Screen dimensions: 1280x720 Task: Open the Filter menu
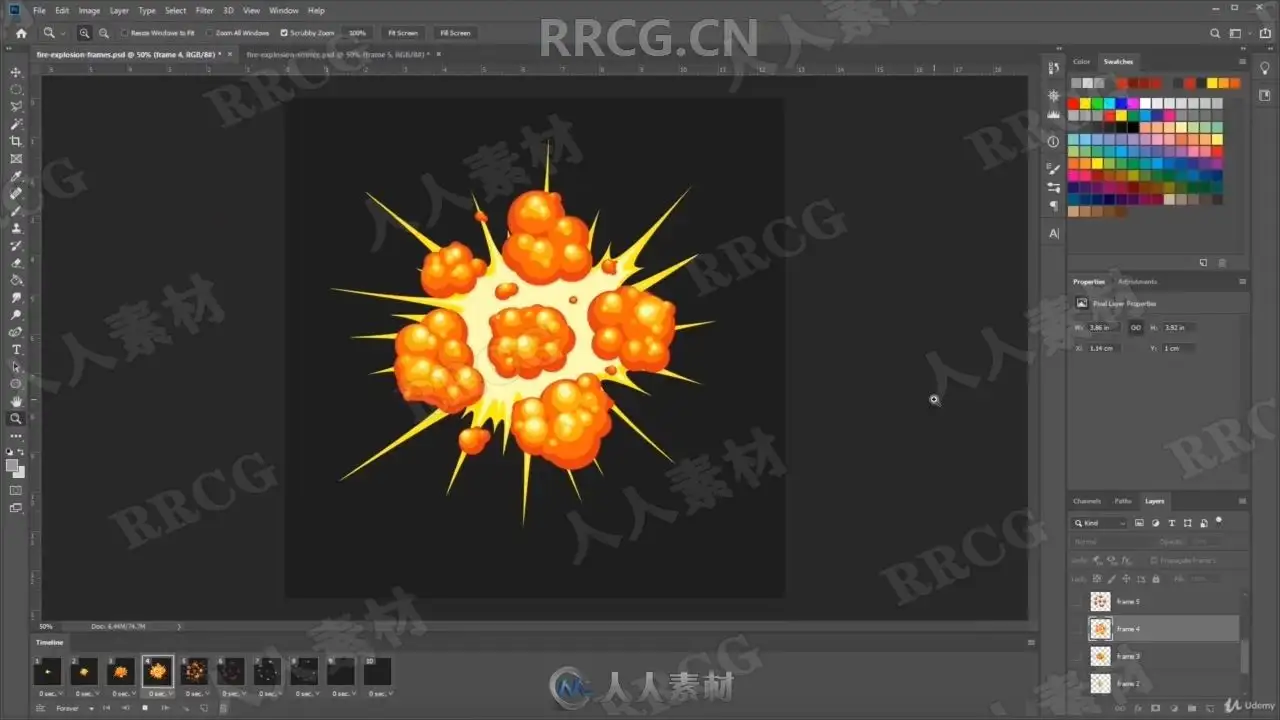click(x=205, y=10)
